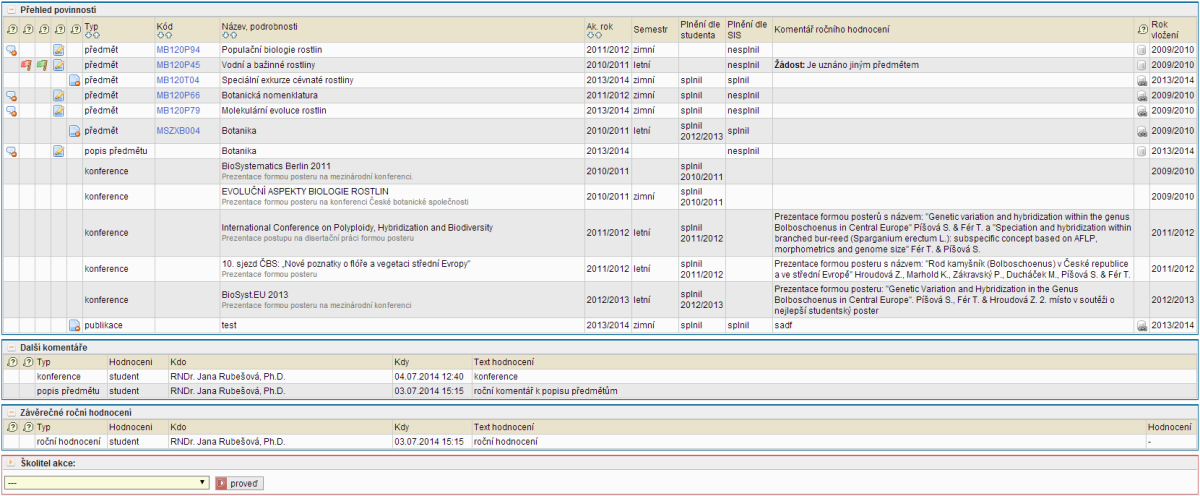Screen dimensions: 1200x496
Task: Open course link MB120P94
Action: click(178, 49)
